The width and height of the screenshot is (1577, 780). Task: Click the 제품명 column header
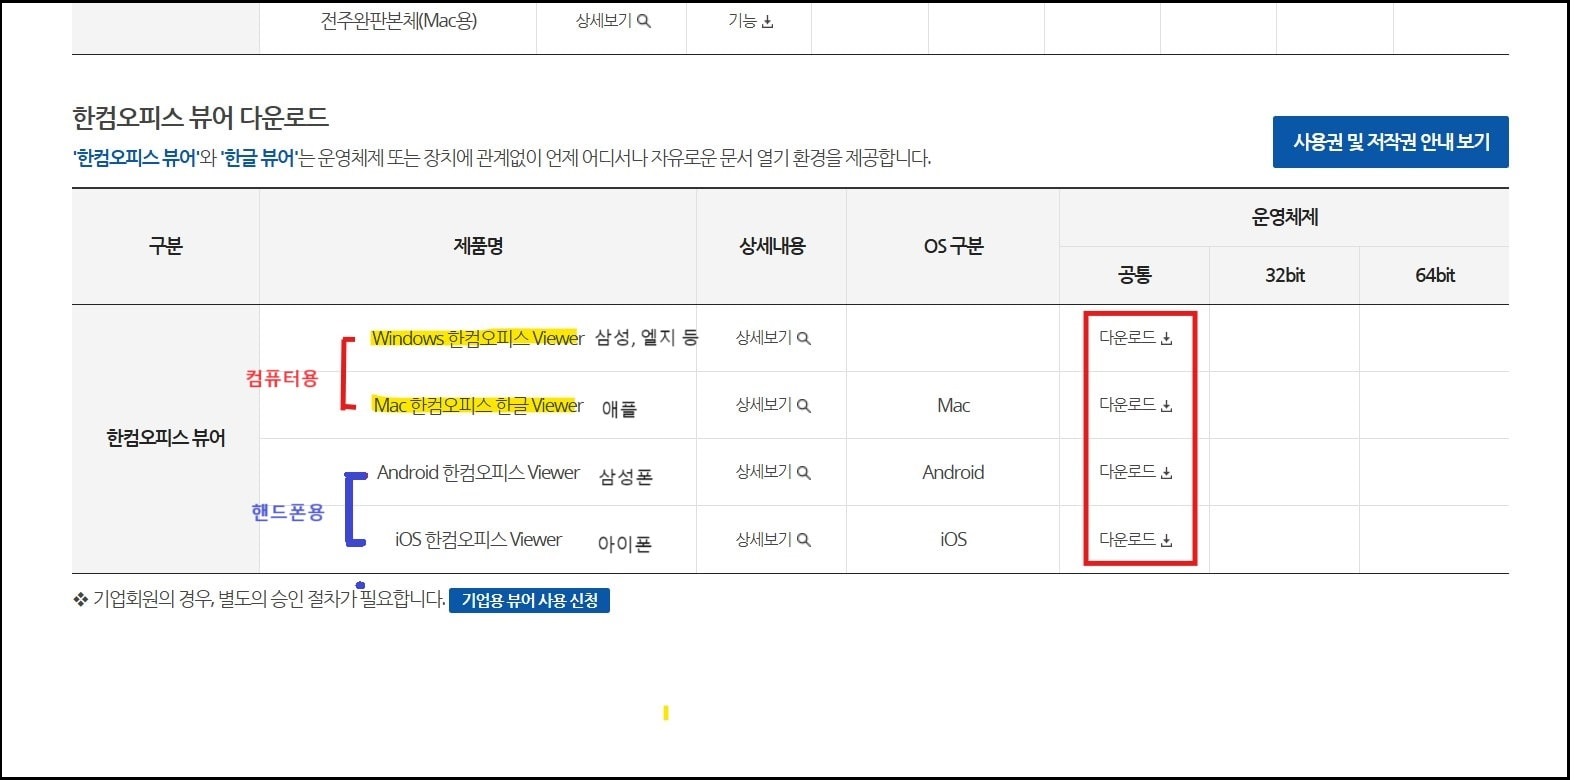[x=478, y=246]
